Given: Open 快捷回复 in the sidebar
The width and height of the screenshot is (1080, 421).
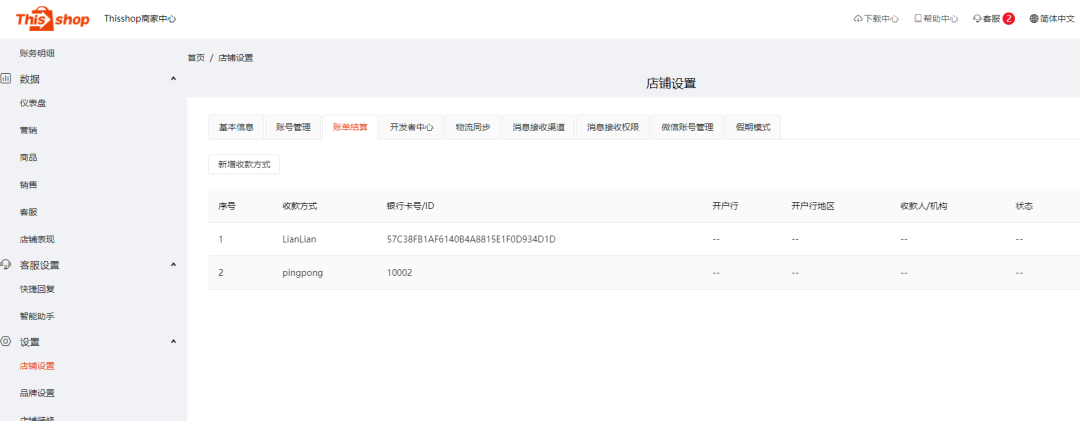Looking at the screenshot, I should (x=37, y=289).
